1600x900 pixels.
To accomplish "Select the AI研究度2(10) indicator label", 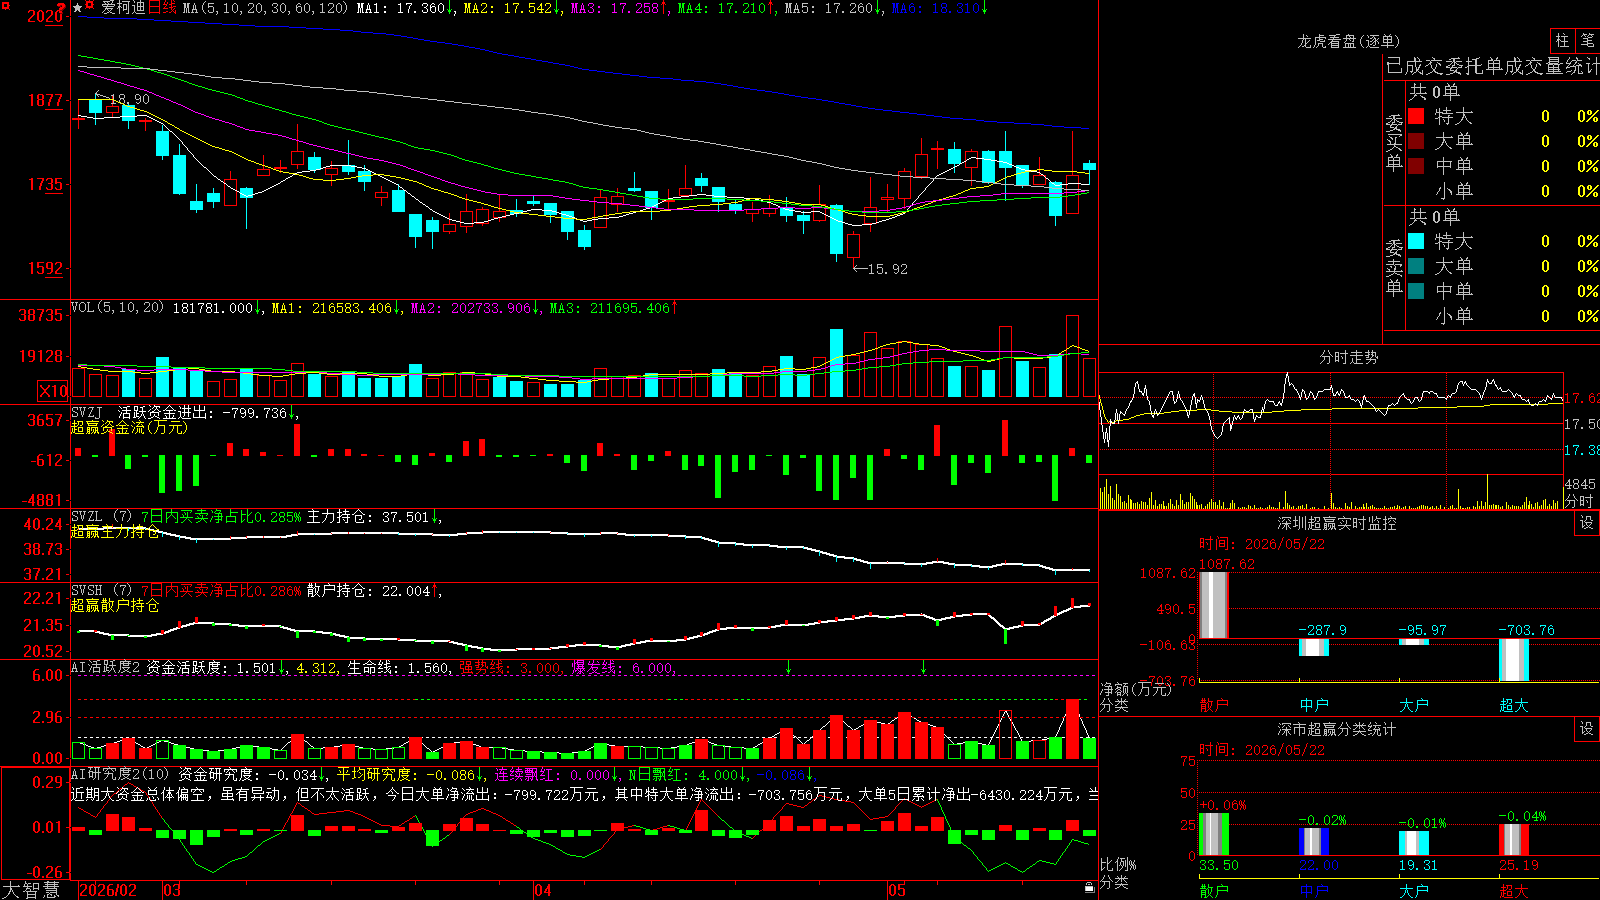I will pos(120,775).
